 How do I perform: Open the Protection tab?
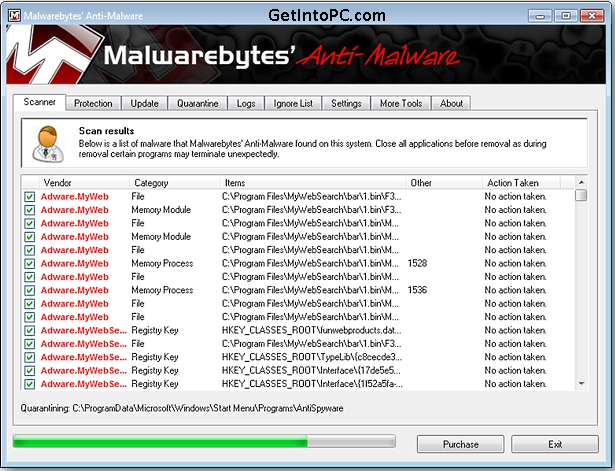(93, 104)
